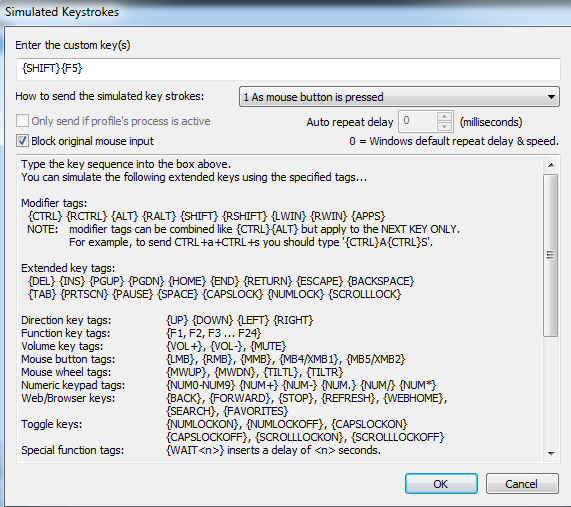Click 'Direction key tags:' label

tap(66, 320)
